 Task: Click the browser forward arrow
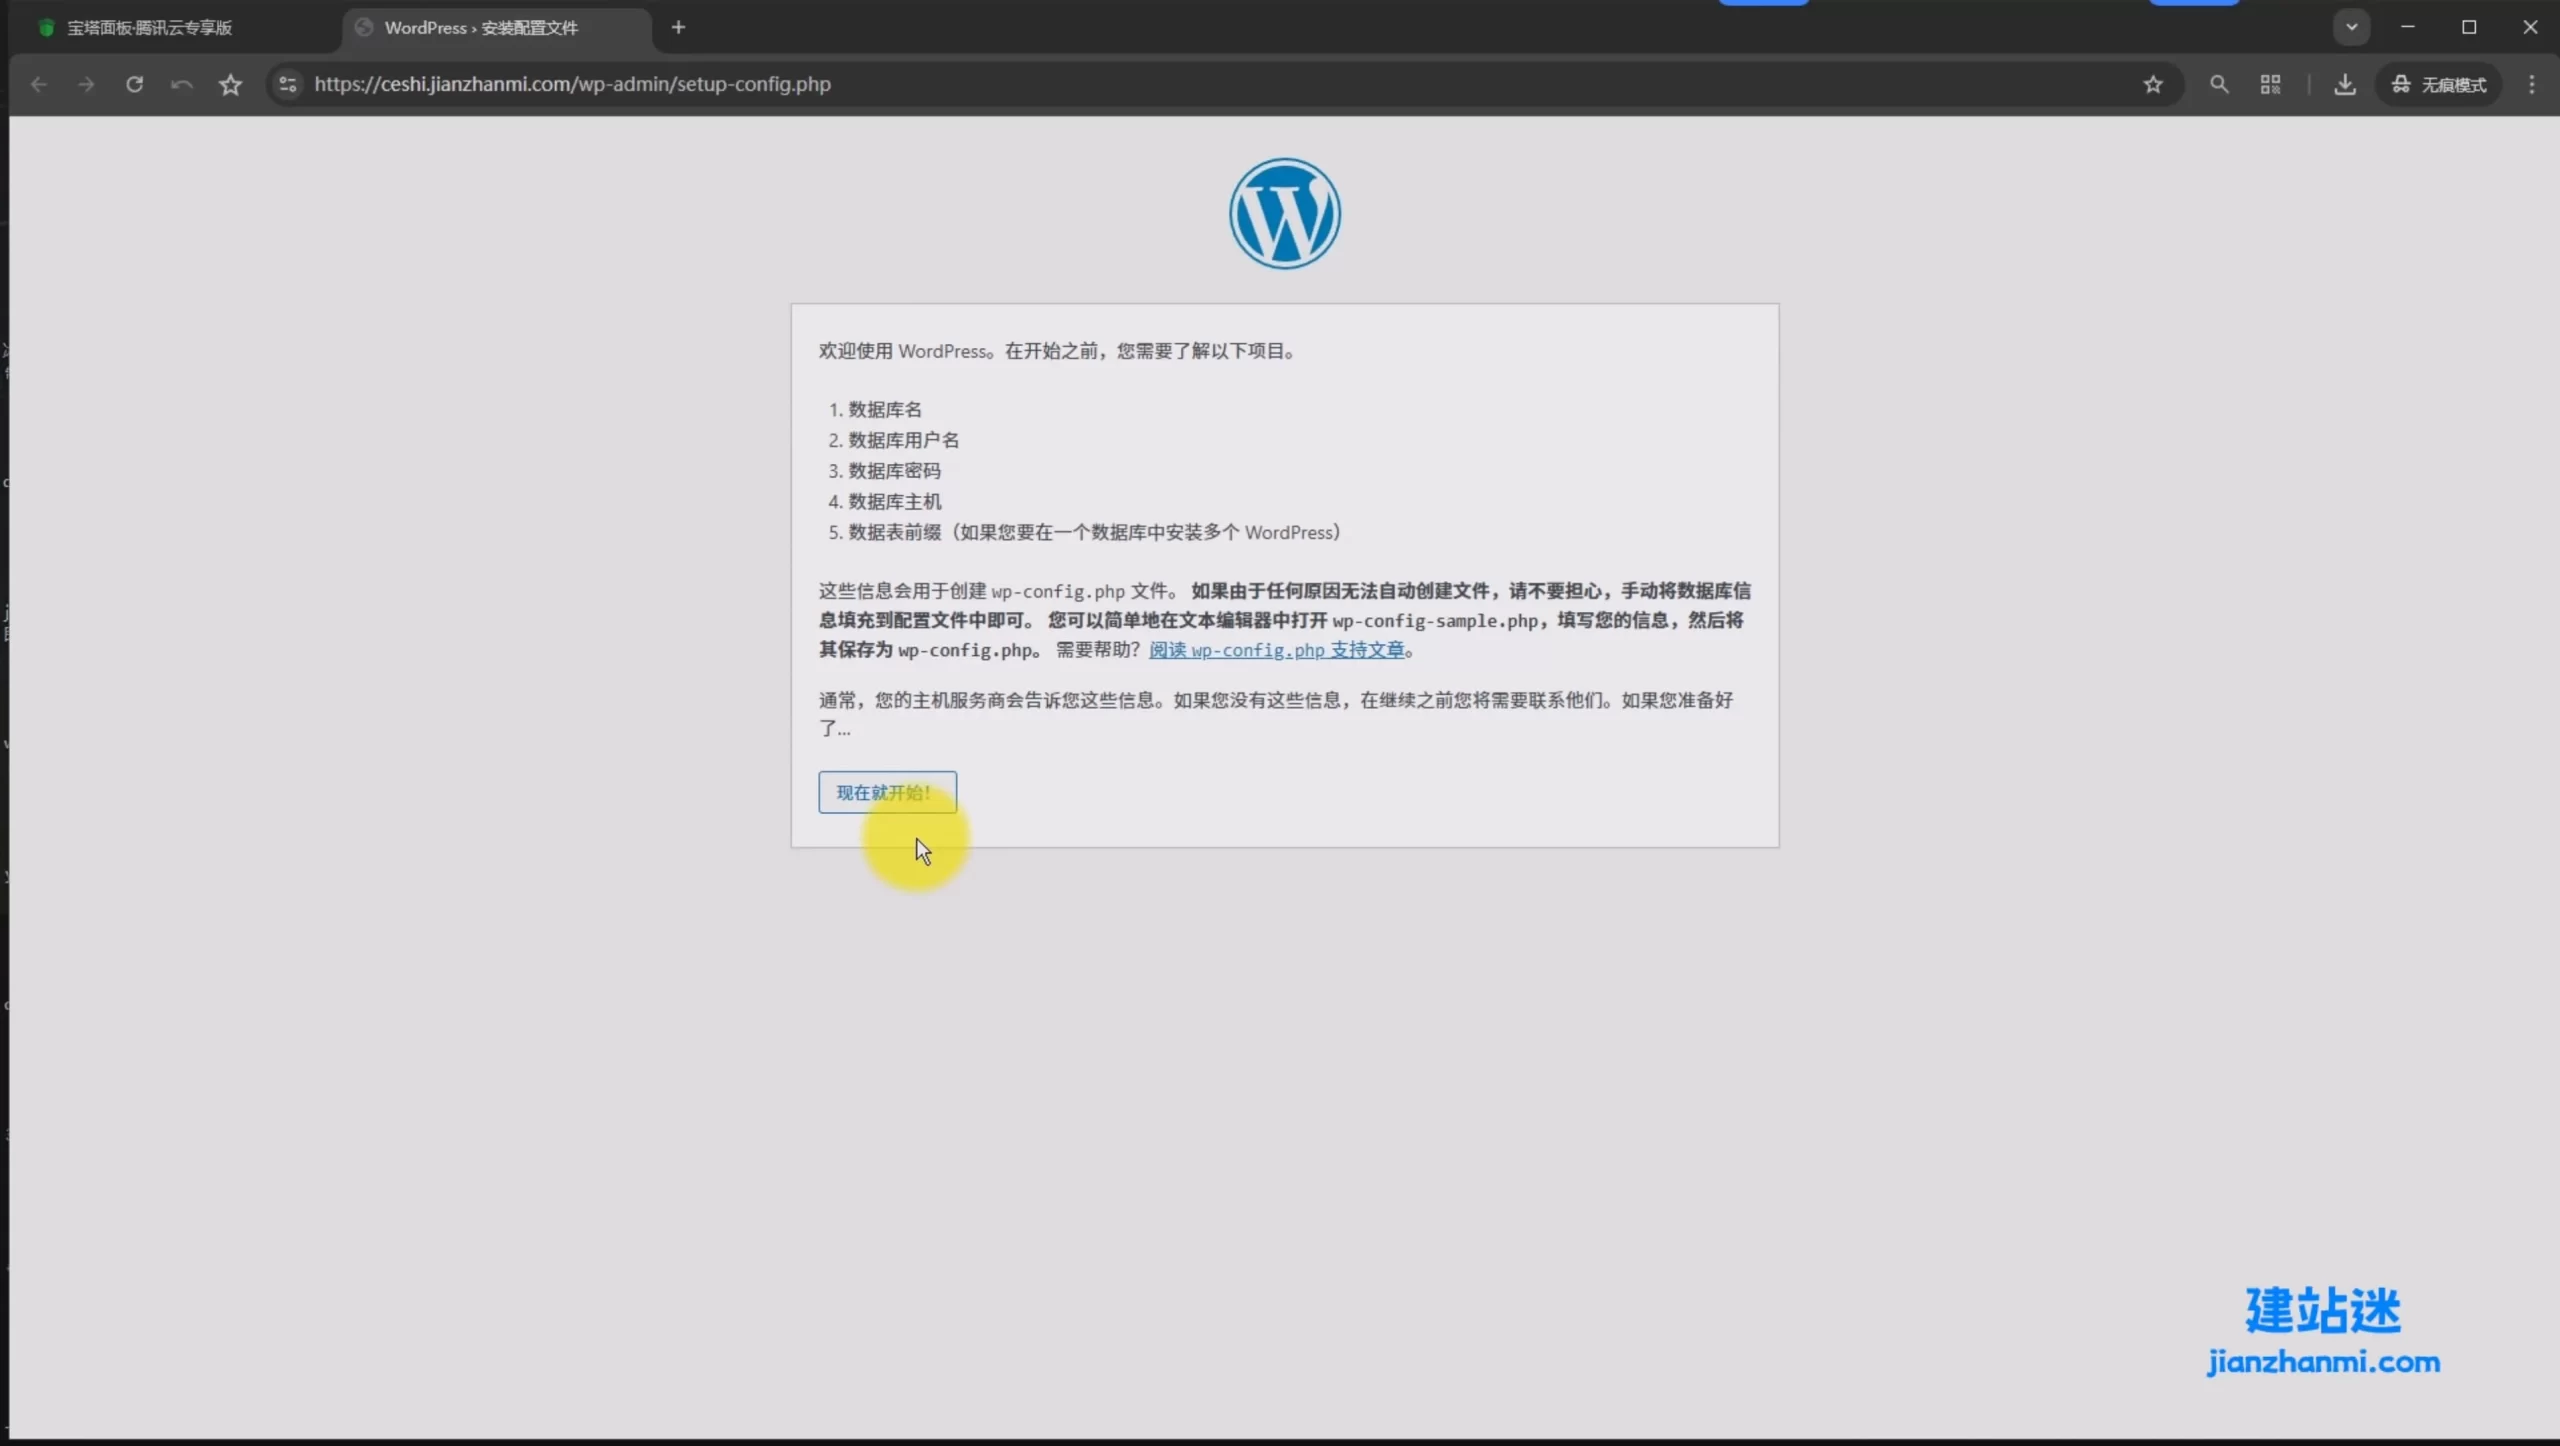pos(86,85)
